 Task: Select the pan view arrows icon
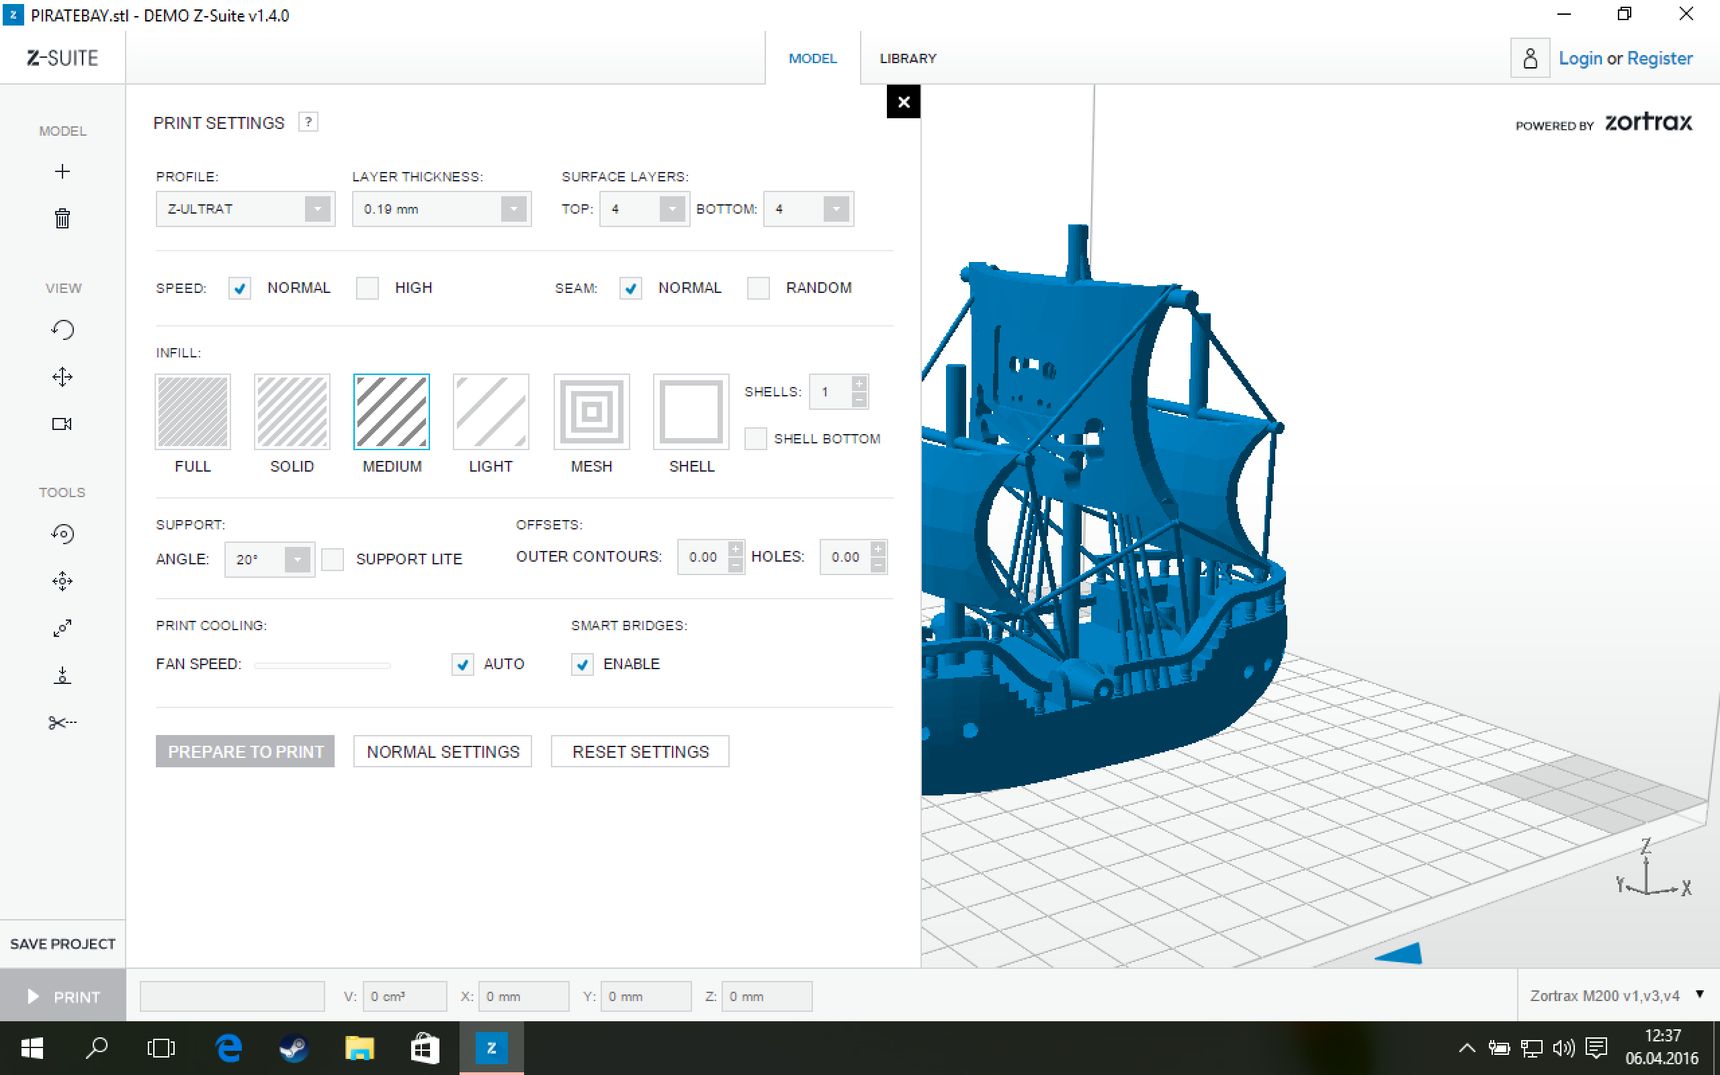click(62, 377)
